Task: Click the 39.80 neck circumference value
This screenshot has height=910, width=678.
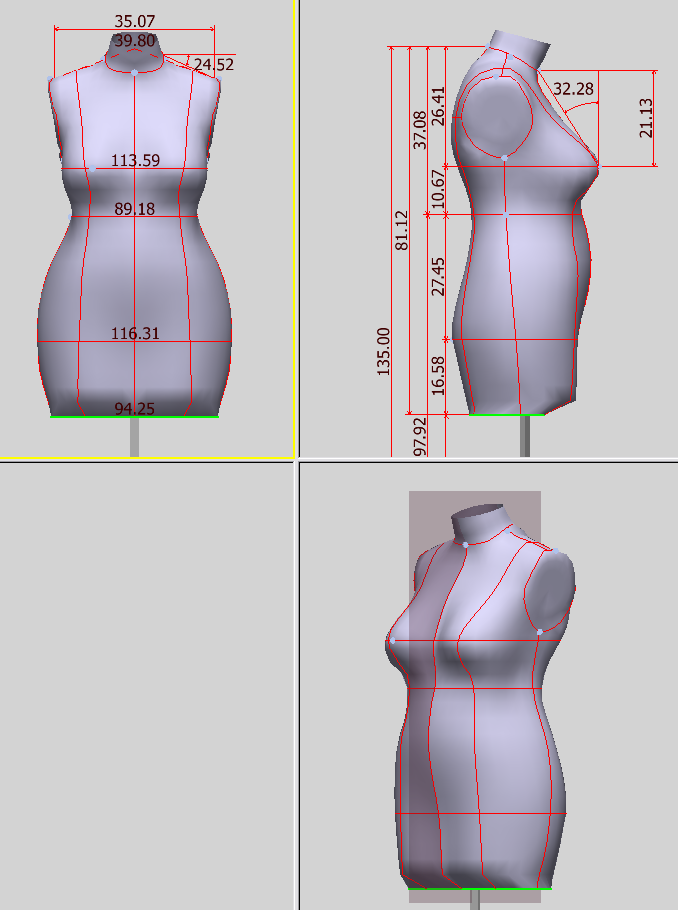Action: pos(135,41)
